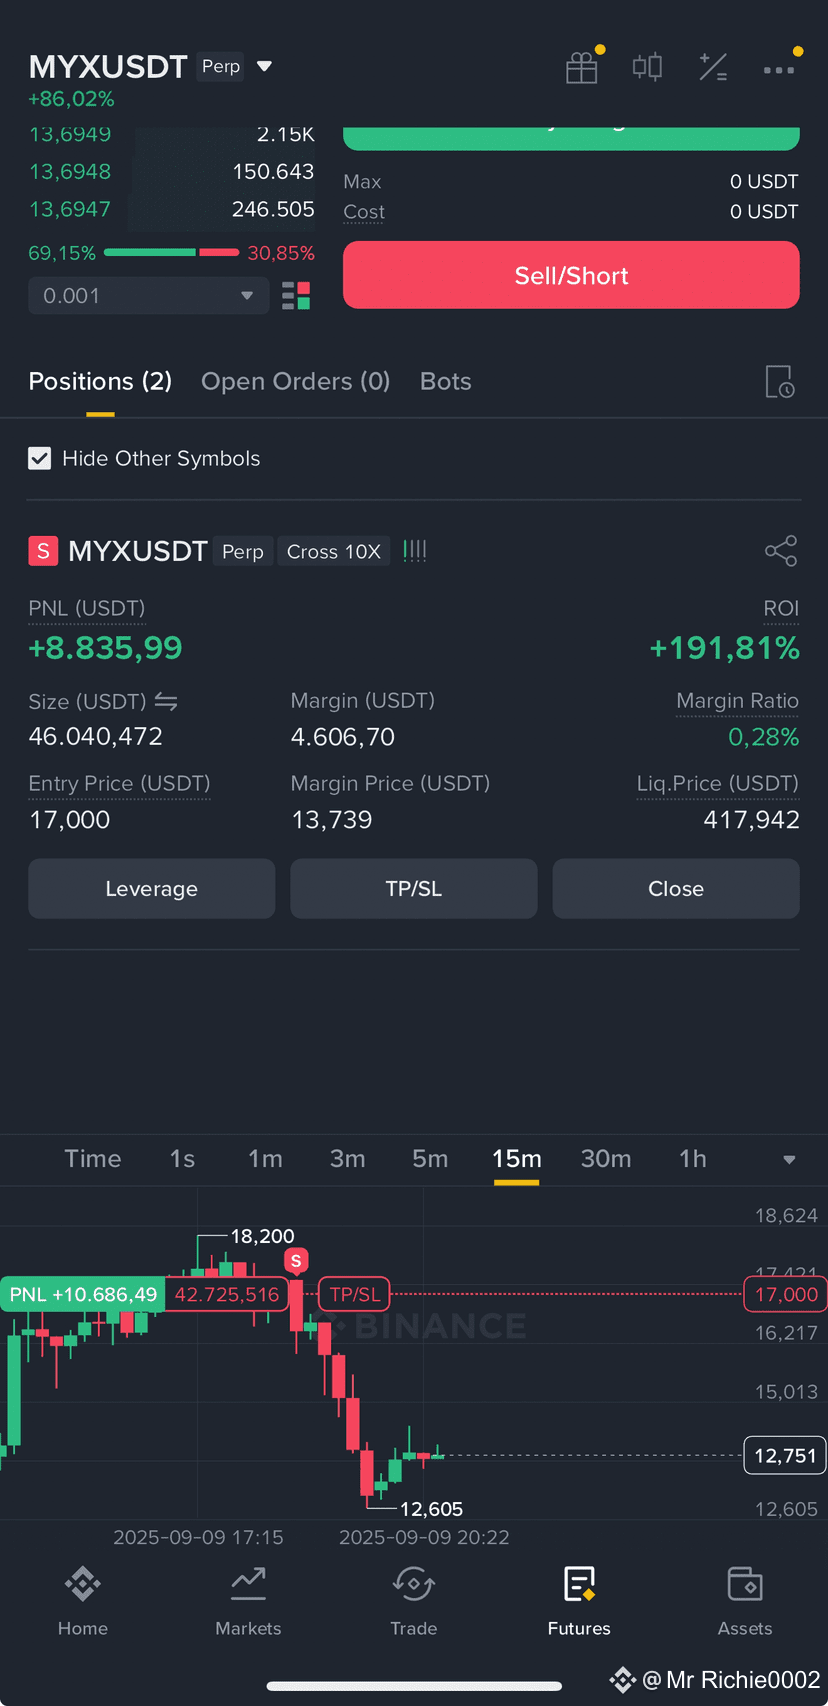This screenshot has width=828, height=1706.
Task: Switch to Open Orders (0) tab
Action: pyautogui.click(x=296, y=381)
